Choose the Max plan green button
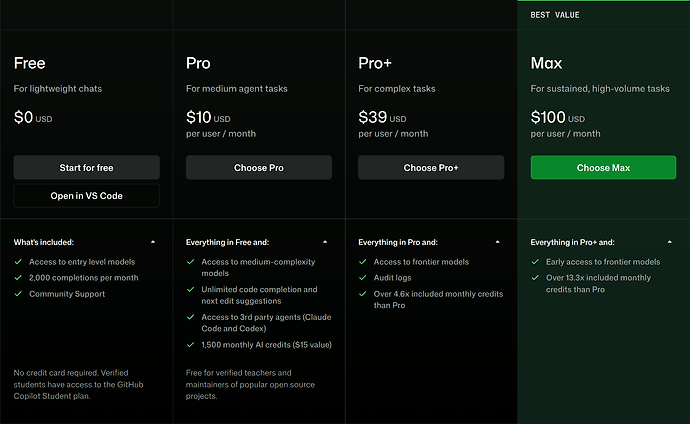This screenshot has height=424, width=690. [603, 167]
